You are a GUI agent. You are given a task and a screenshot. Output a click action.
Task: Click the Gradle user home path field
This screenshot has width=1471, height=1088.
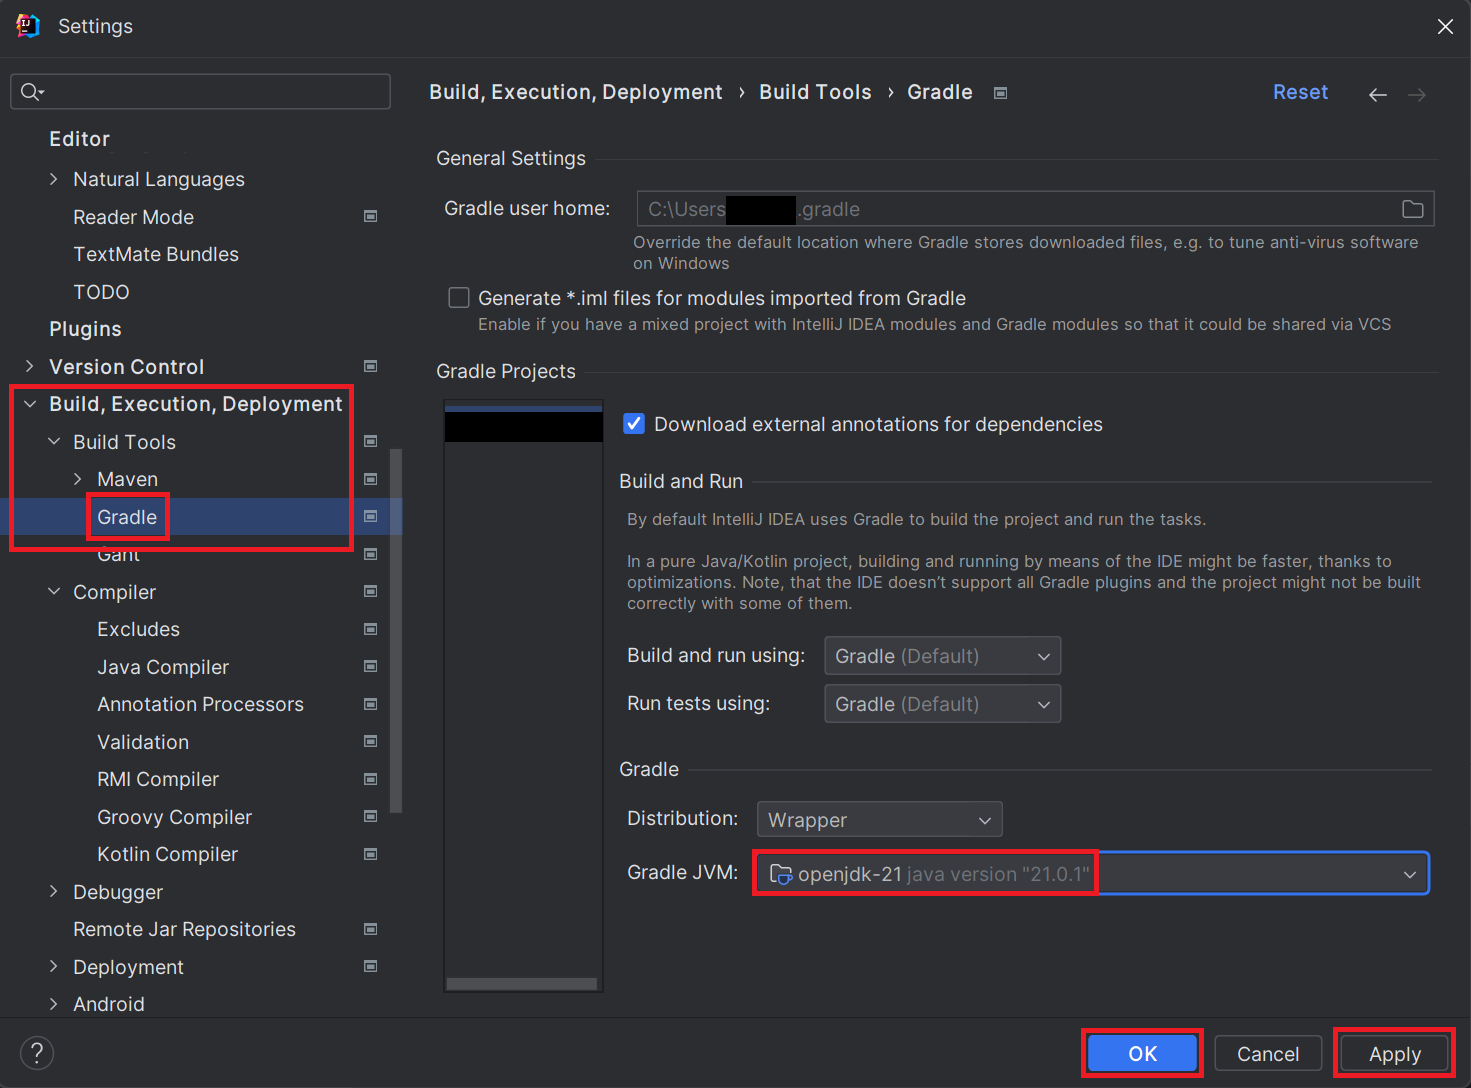pyautogui.click(x=1035, y=209)
